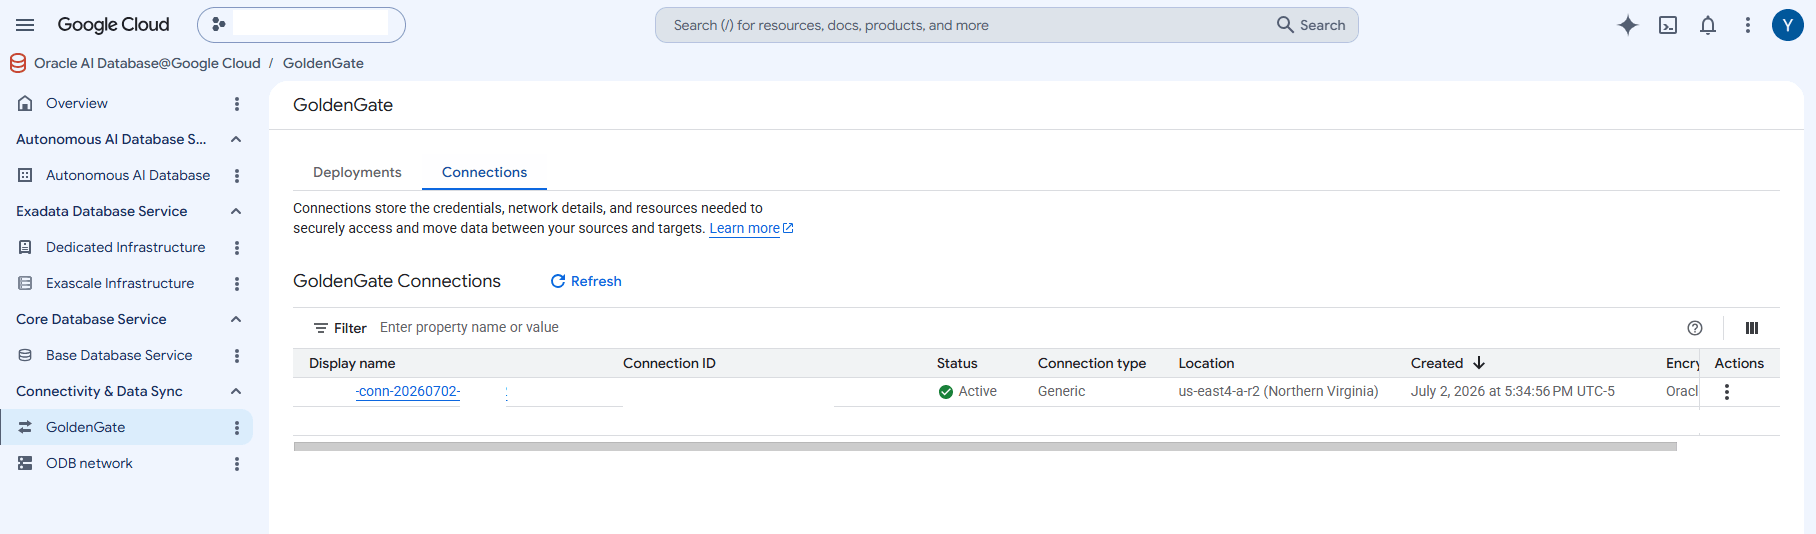Open the top bar more options menu
The width and height of the screenshot is (1816, 534).
pos(1748,25)
